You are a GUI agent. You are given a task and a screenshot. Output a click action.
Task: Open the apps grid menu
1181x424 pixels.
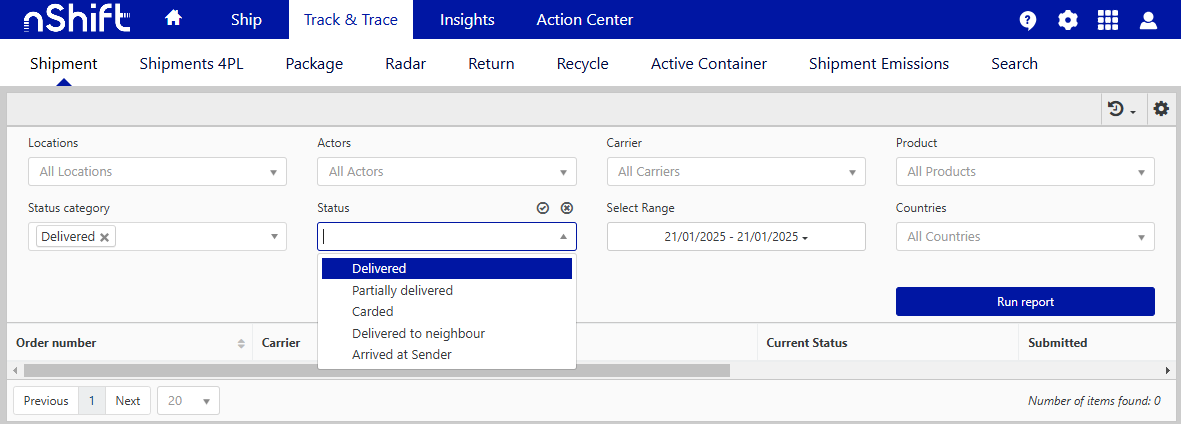coord(1108,20)
